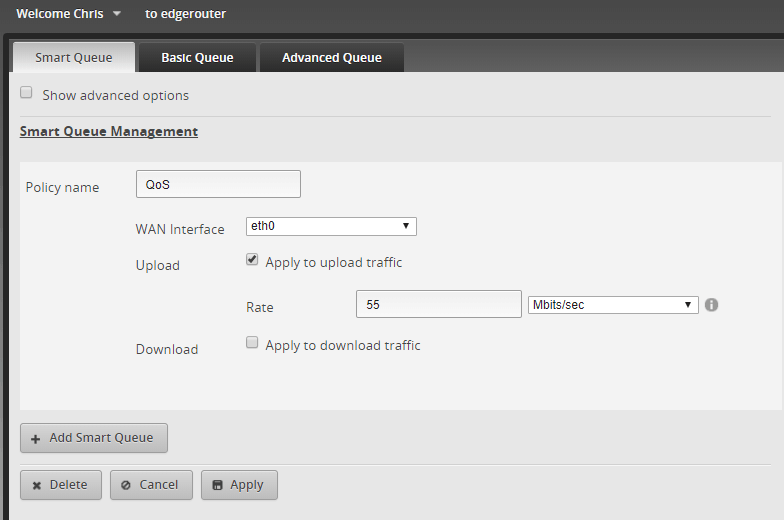
Task: Focus the upload Rate input field
Action: tap(438, 305)
